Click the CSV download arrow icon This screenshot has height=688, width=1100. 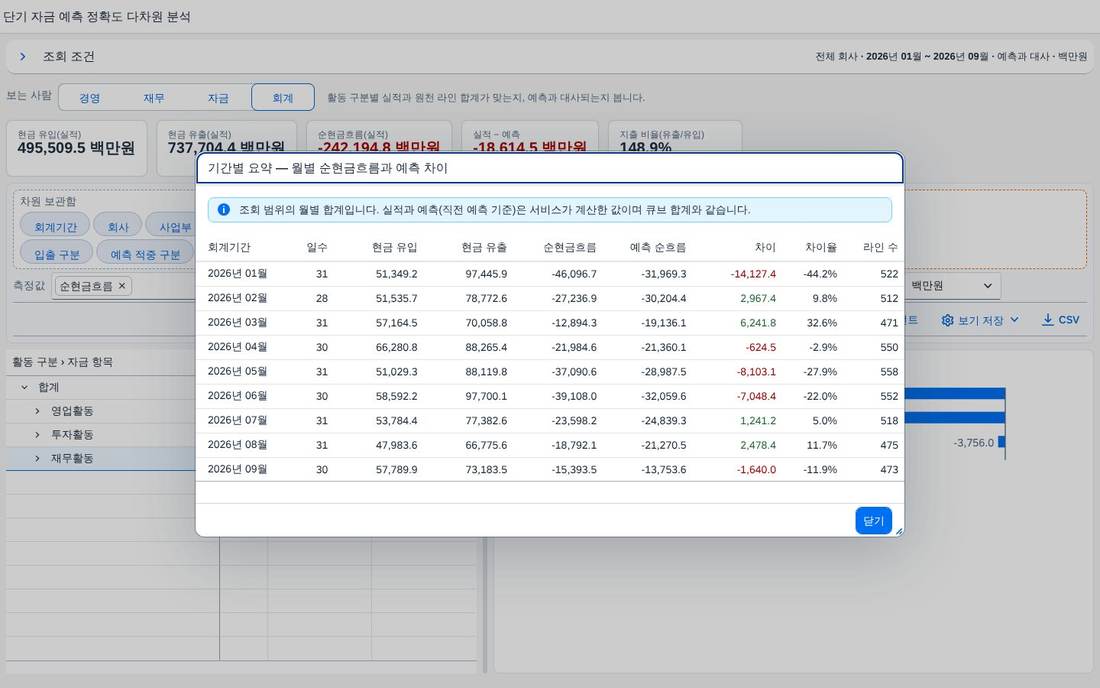[x=1047, y=320]
